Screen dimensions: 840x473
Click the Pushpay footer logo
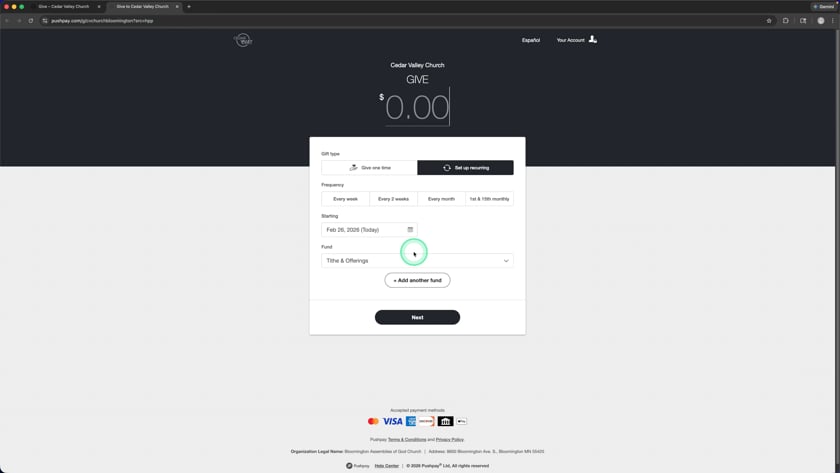click(x=358, y=466)
